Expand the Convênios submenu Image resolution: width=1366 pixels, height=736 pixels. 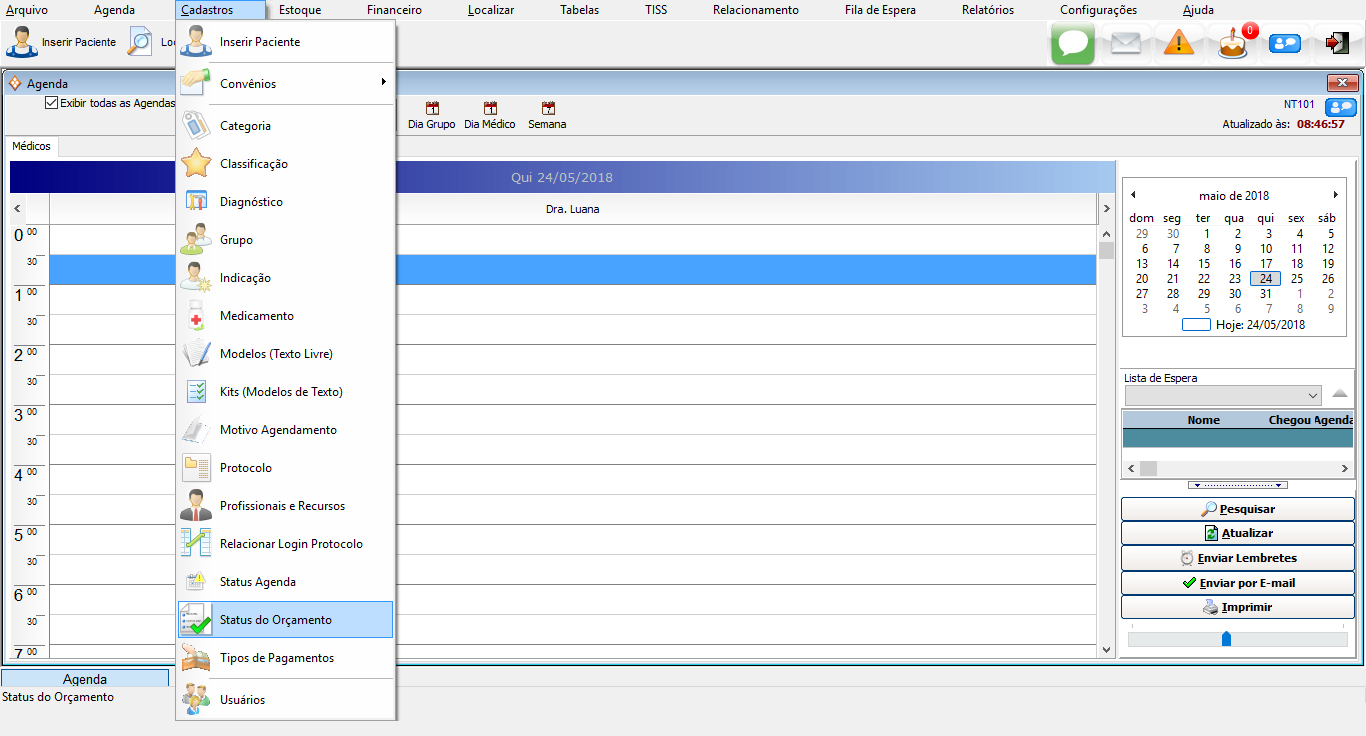(285, 84)
